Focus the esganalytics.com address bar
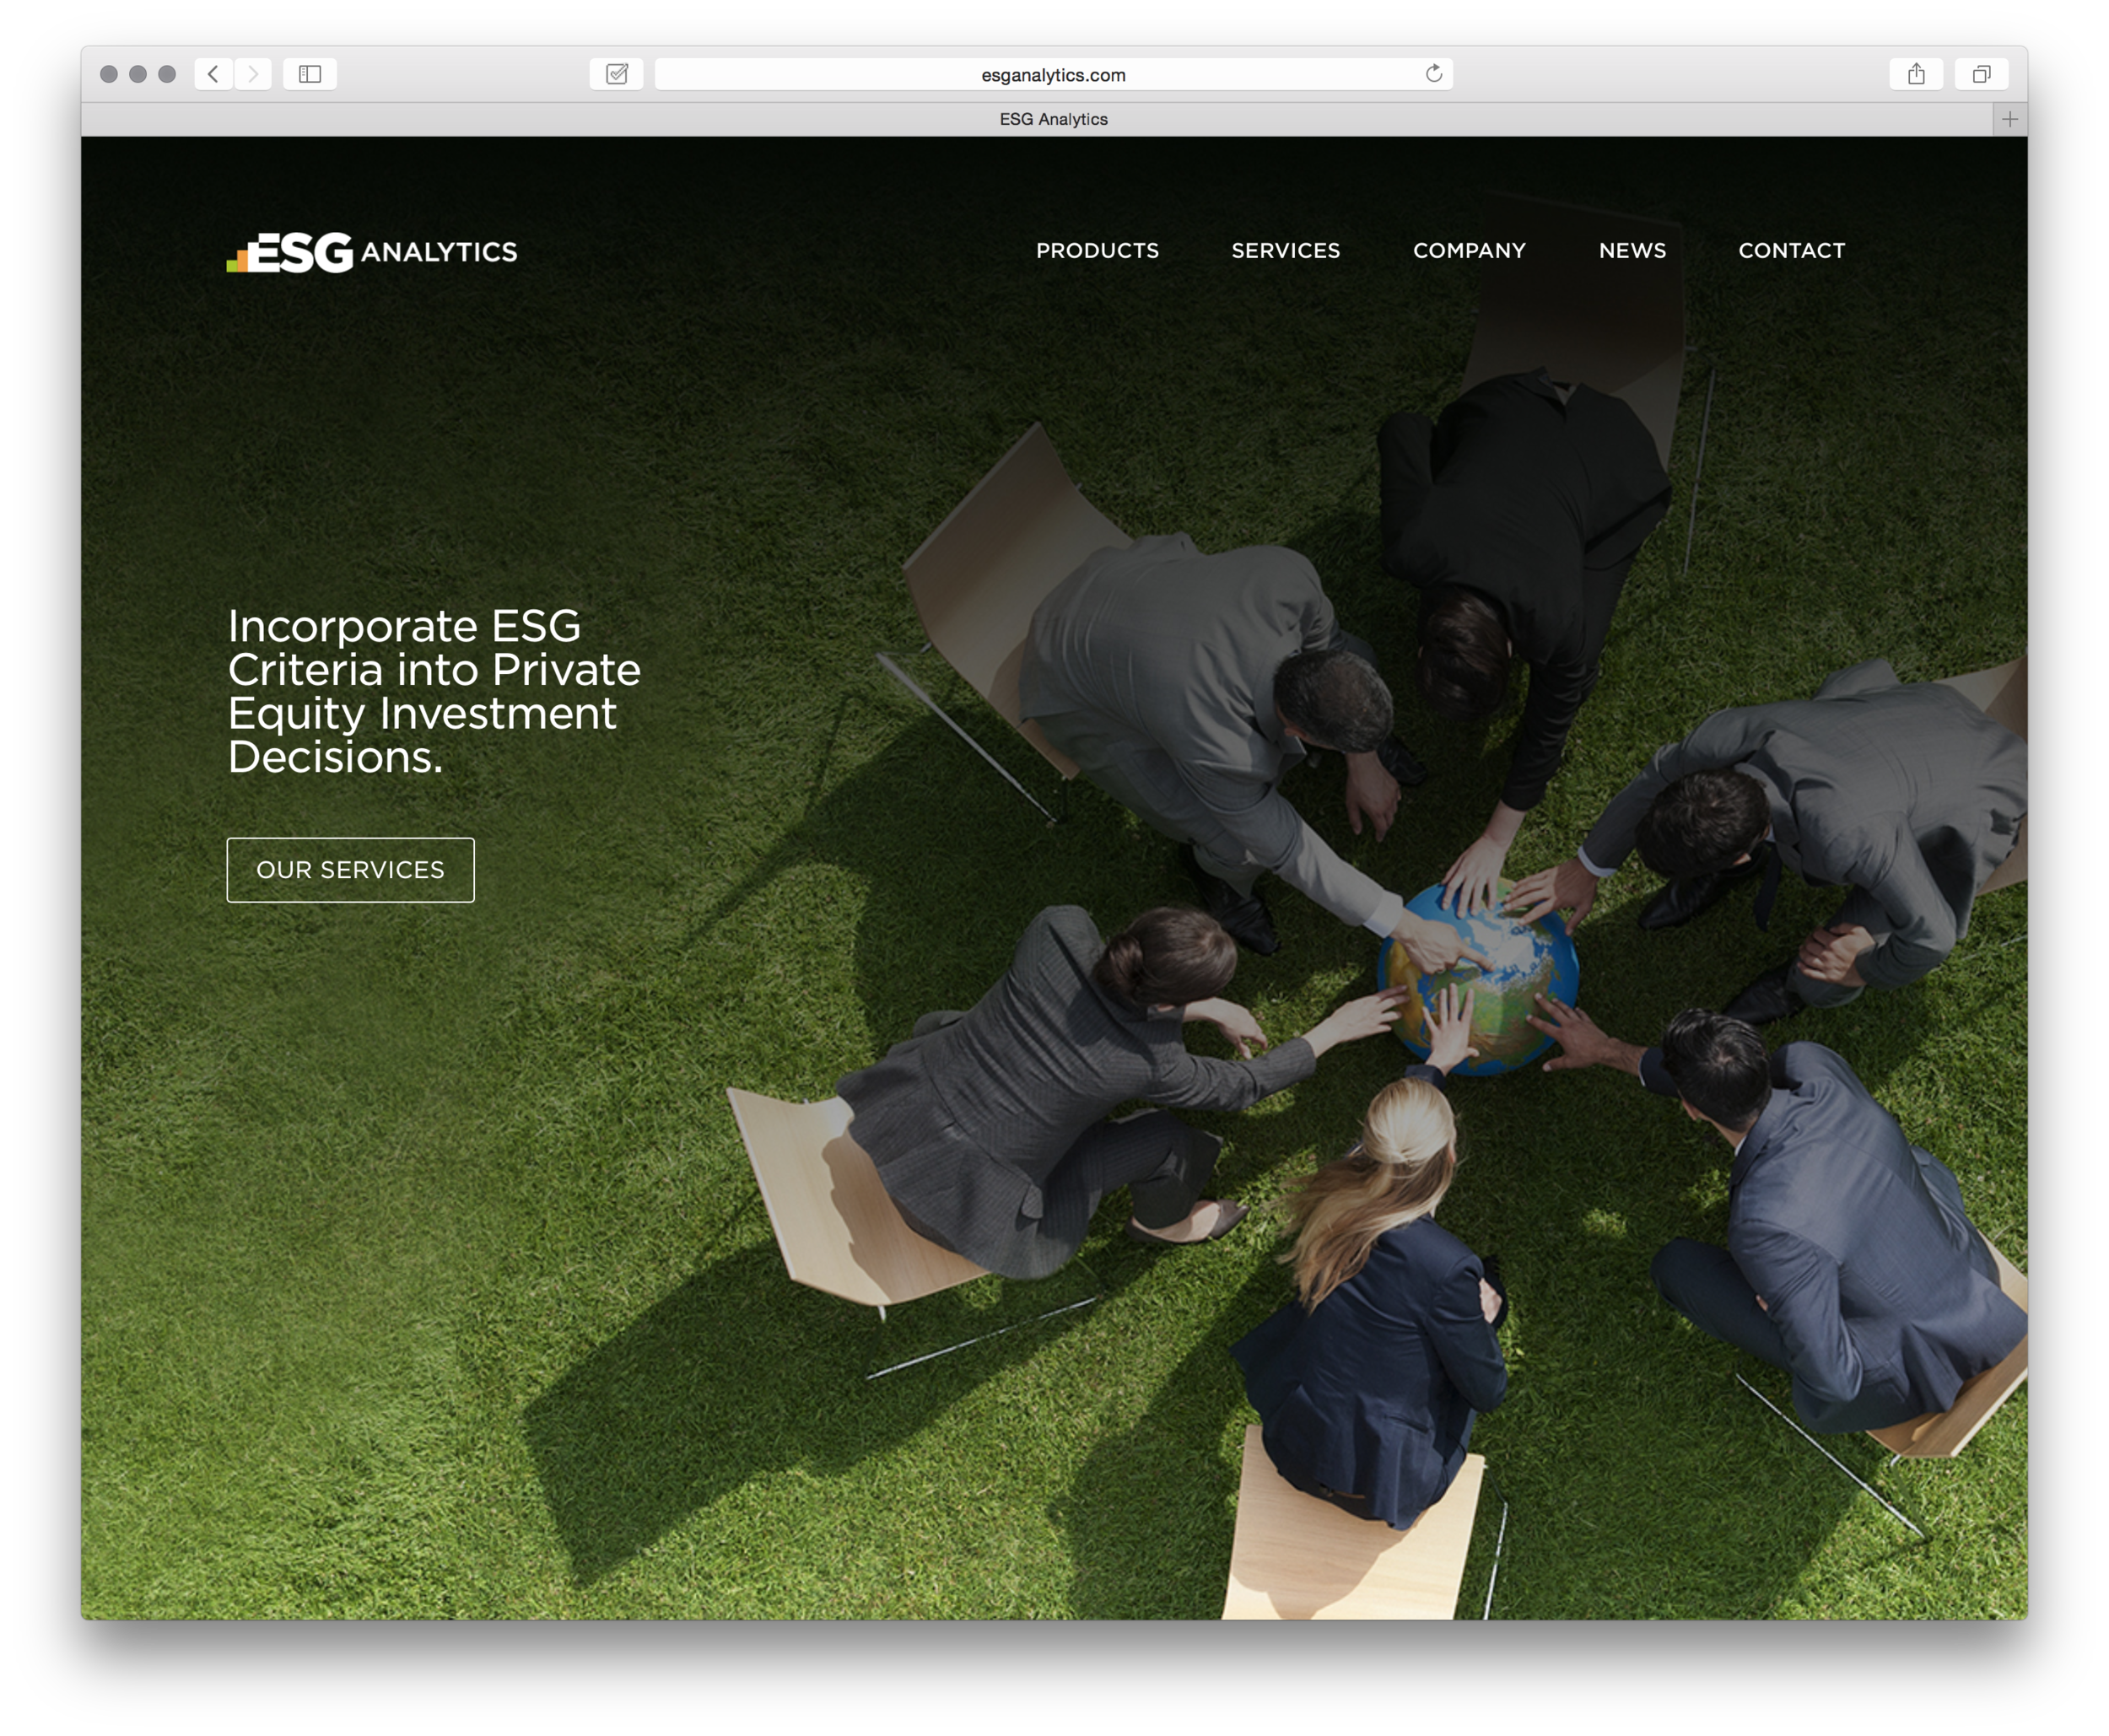 point(1053,74)
